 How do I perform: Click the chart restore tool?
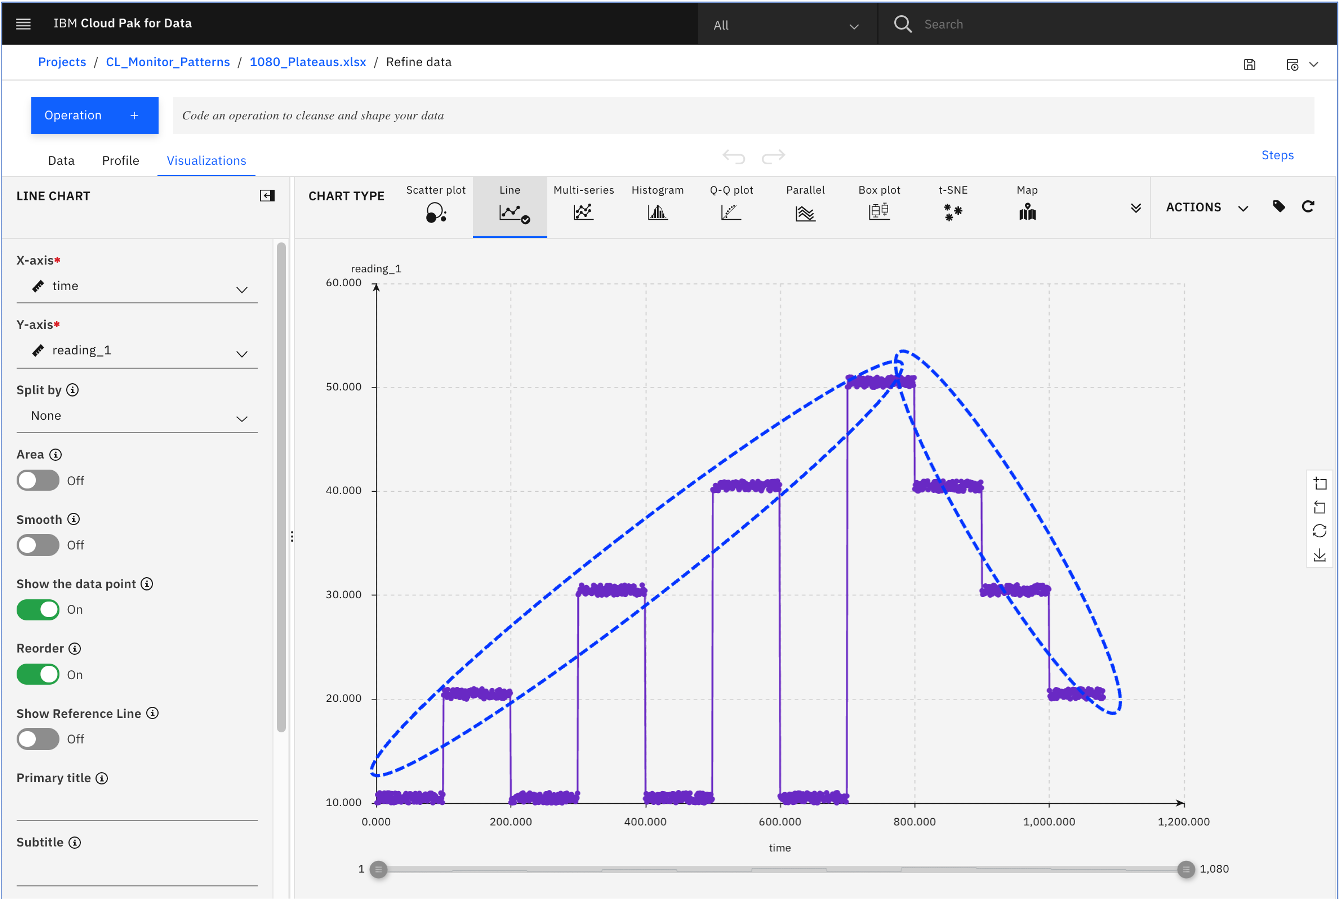point(1320,531)
